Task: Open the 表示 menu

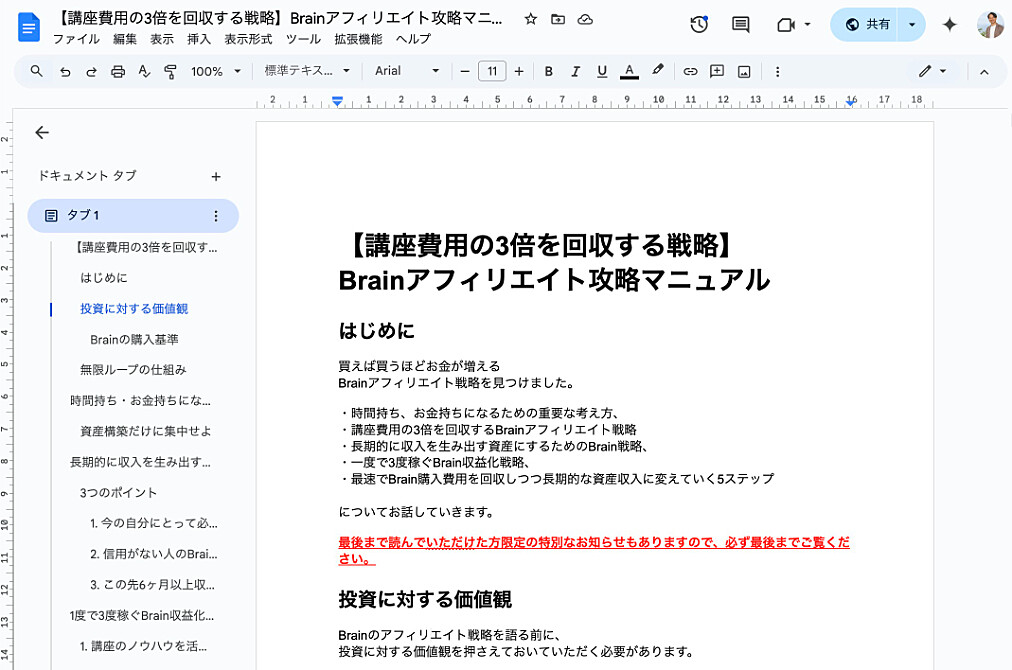Action: [162, 39]
